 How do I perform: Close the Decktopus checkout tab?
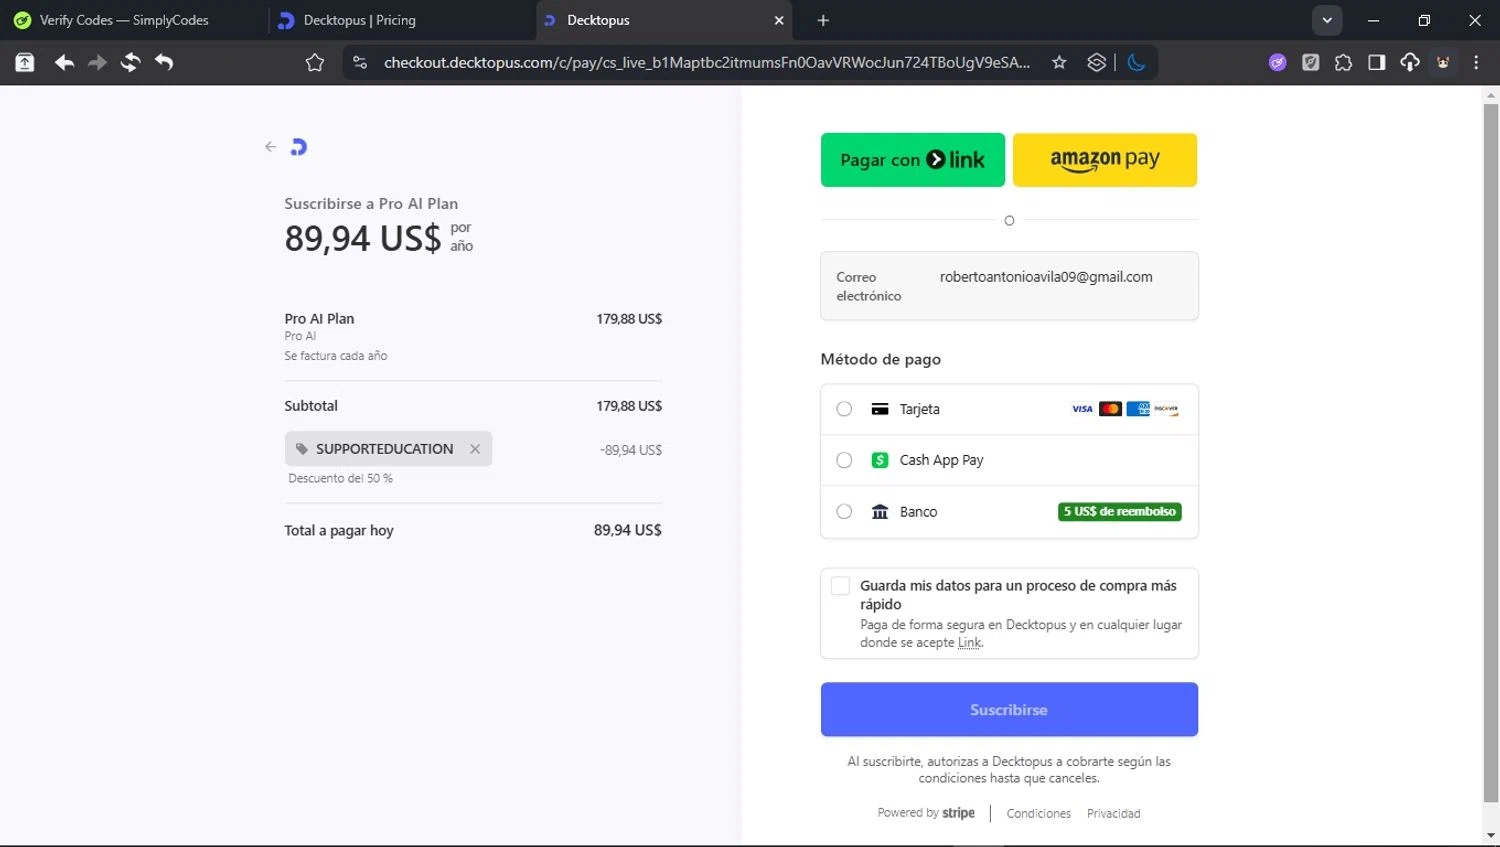click(x=779, y=20)
